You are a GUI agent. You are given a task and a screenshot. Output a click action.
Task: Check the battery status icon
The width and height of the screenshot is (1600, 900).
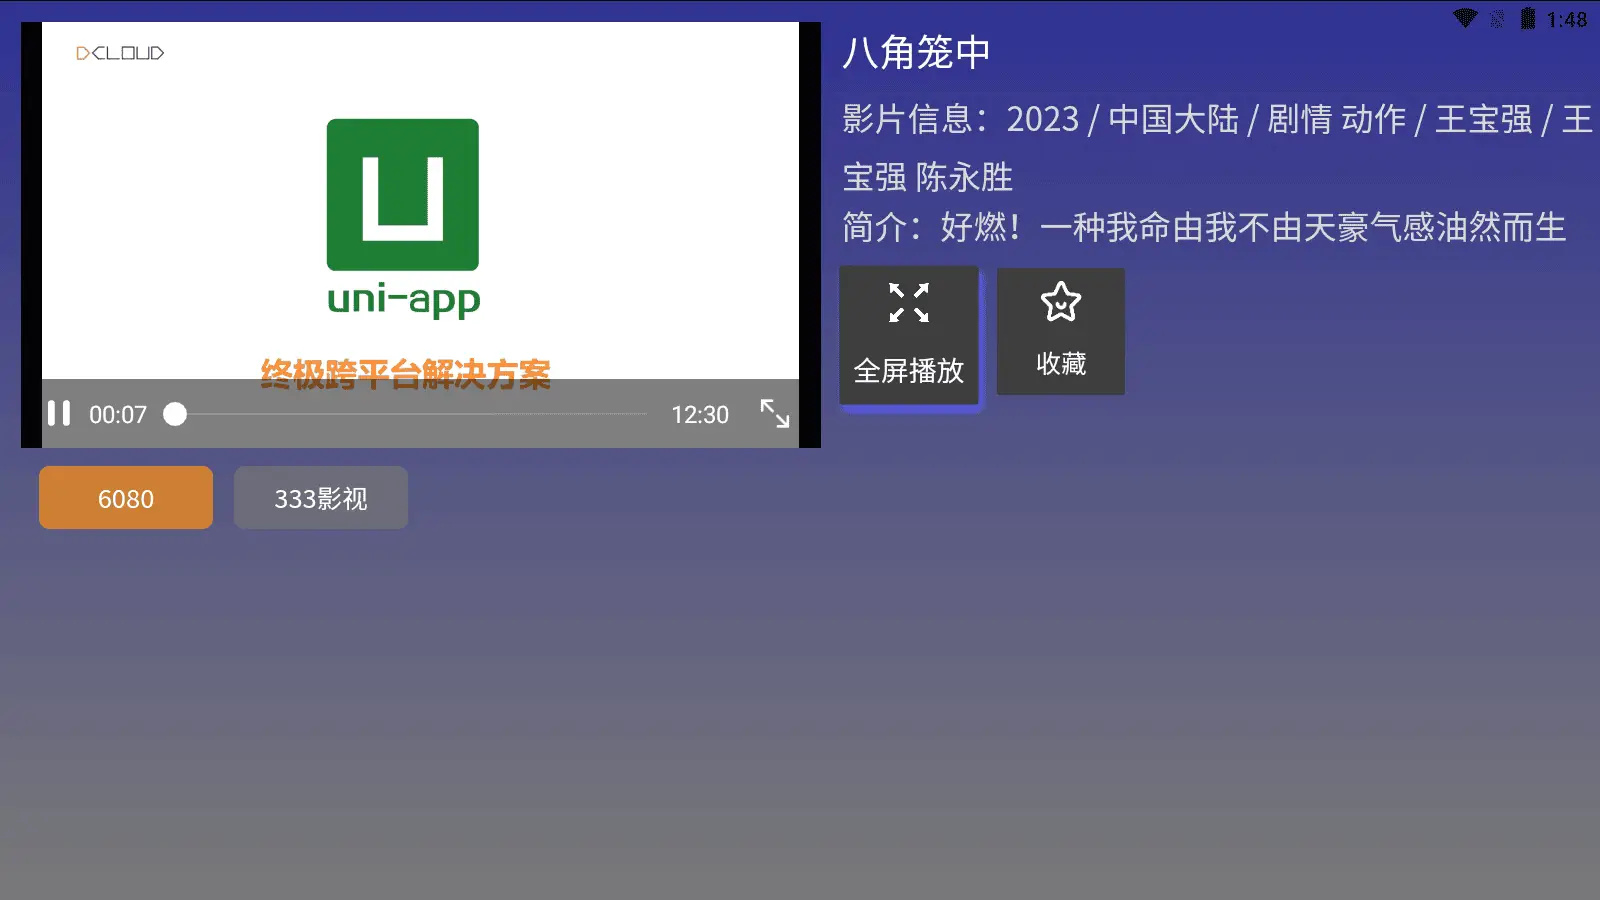(x=1528, y=18)
